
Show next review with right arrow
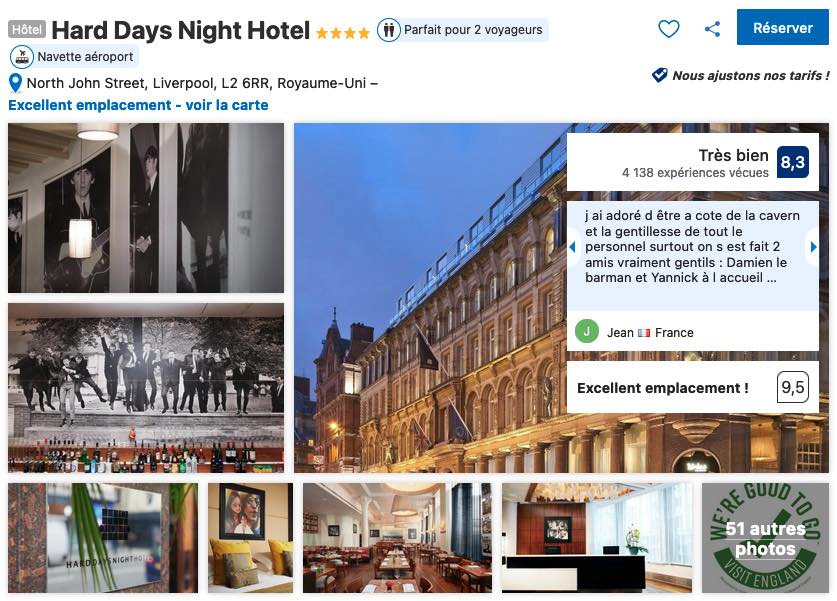coord(813,247)
